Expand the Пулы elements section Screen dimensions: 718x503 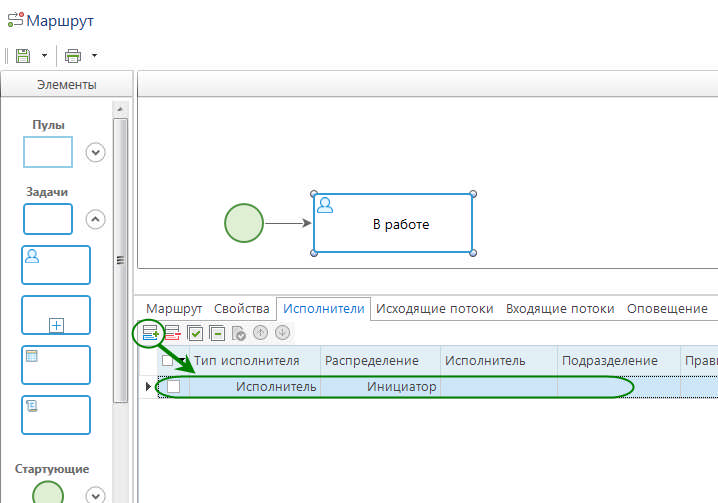96,152
